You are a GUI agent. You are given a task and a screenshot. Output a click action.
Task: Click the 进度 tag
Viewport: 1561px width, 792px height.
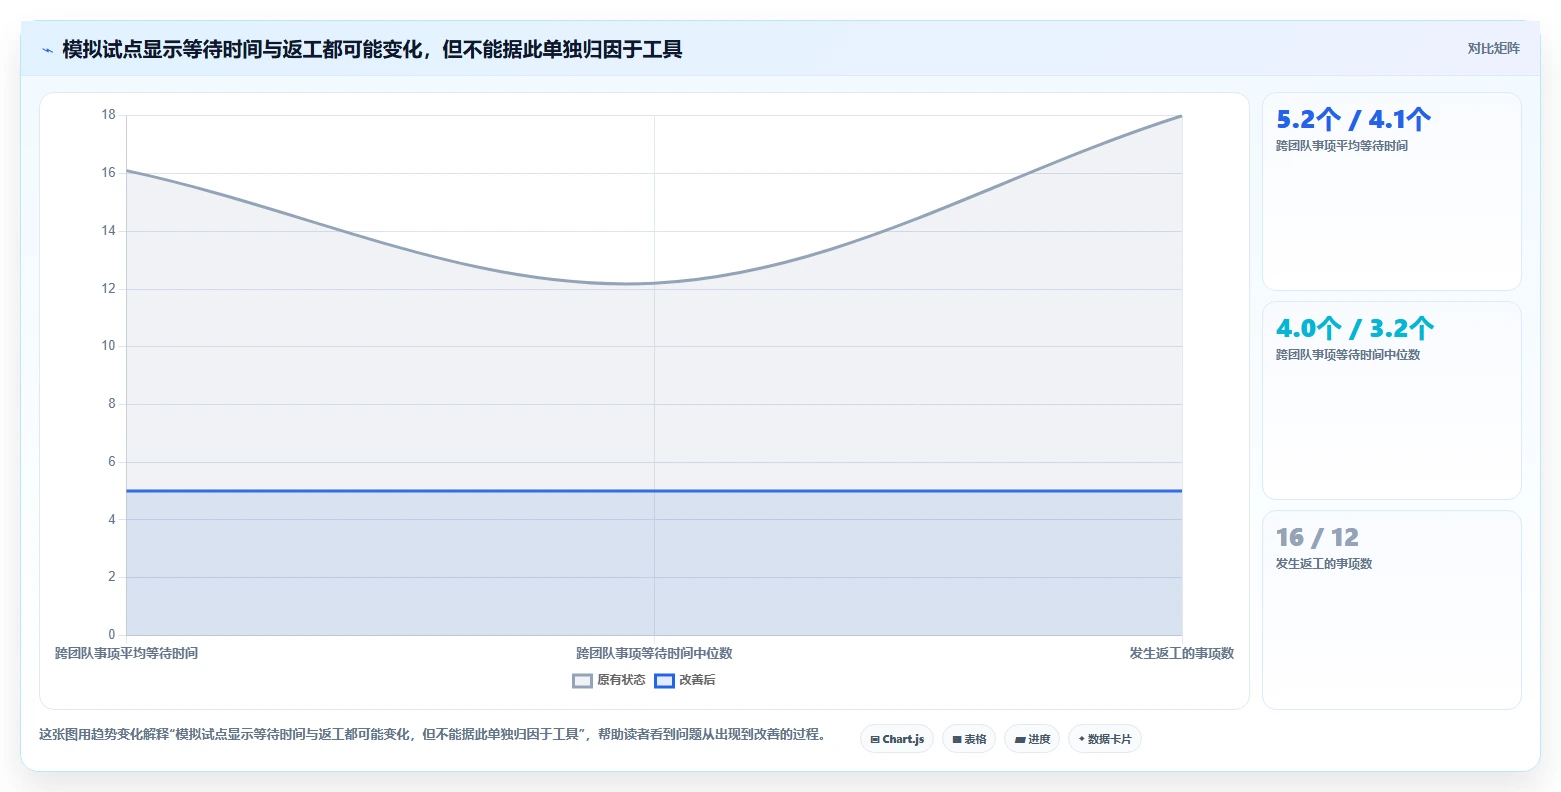click(x=1032, y=739)
